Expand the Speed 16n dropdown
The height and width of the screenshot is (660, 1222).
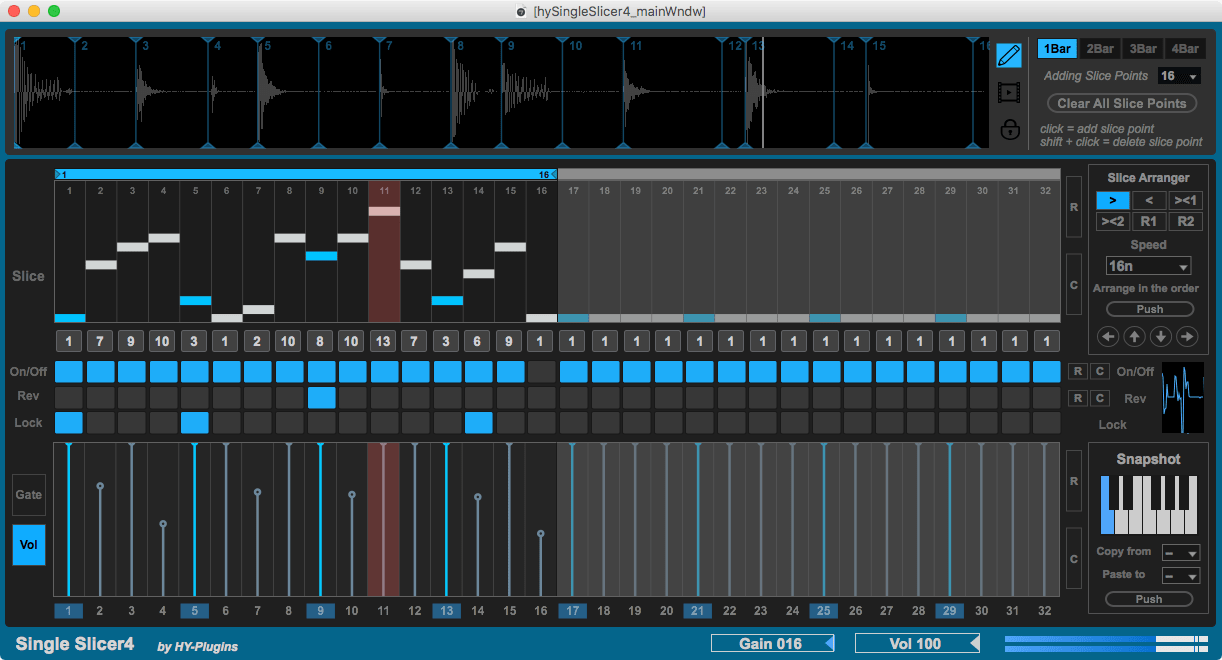[x=1148, y=266]
